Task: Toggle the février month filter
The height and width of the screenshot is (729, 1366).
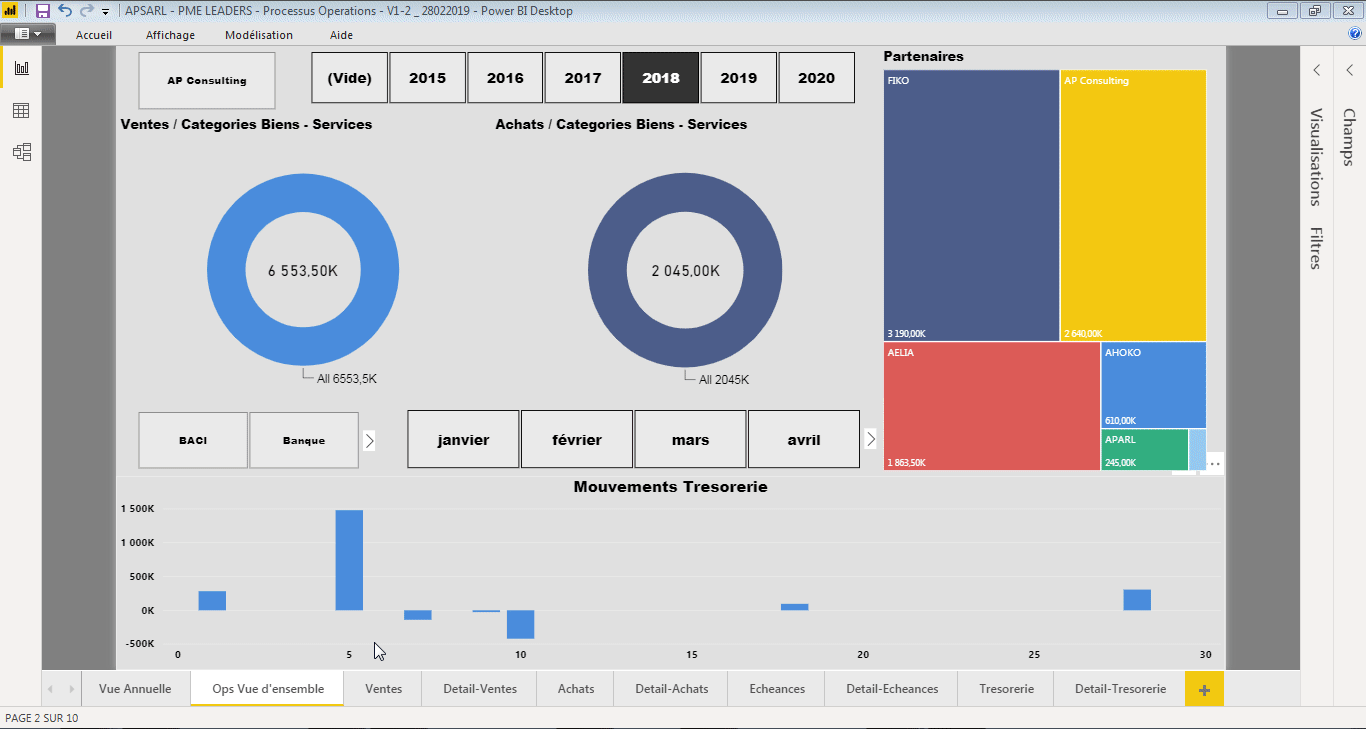Action: [x=576, y=438]
